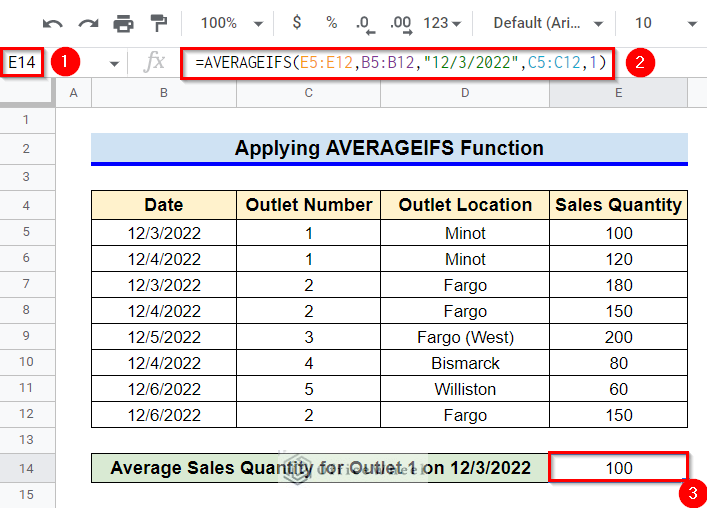The height and width of the screenshot is (508, 707).
Task: Expand the Default font dropdown
Action: [549, 23]
